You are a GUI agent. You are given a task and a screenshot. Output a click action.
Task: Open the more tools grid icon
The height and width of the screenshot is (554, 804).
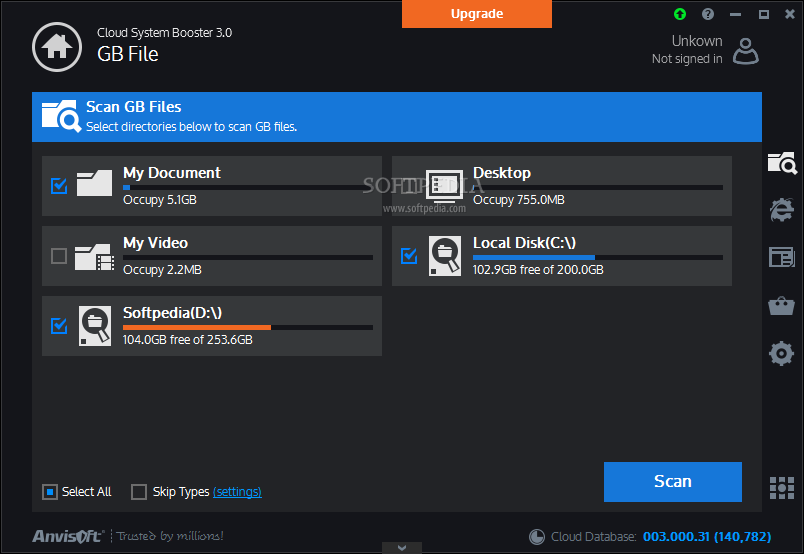pos(782,488)
